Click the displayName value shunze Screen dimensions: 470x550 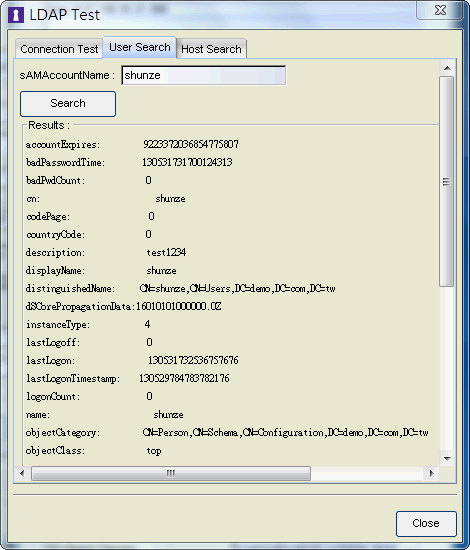point(161,270)
